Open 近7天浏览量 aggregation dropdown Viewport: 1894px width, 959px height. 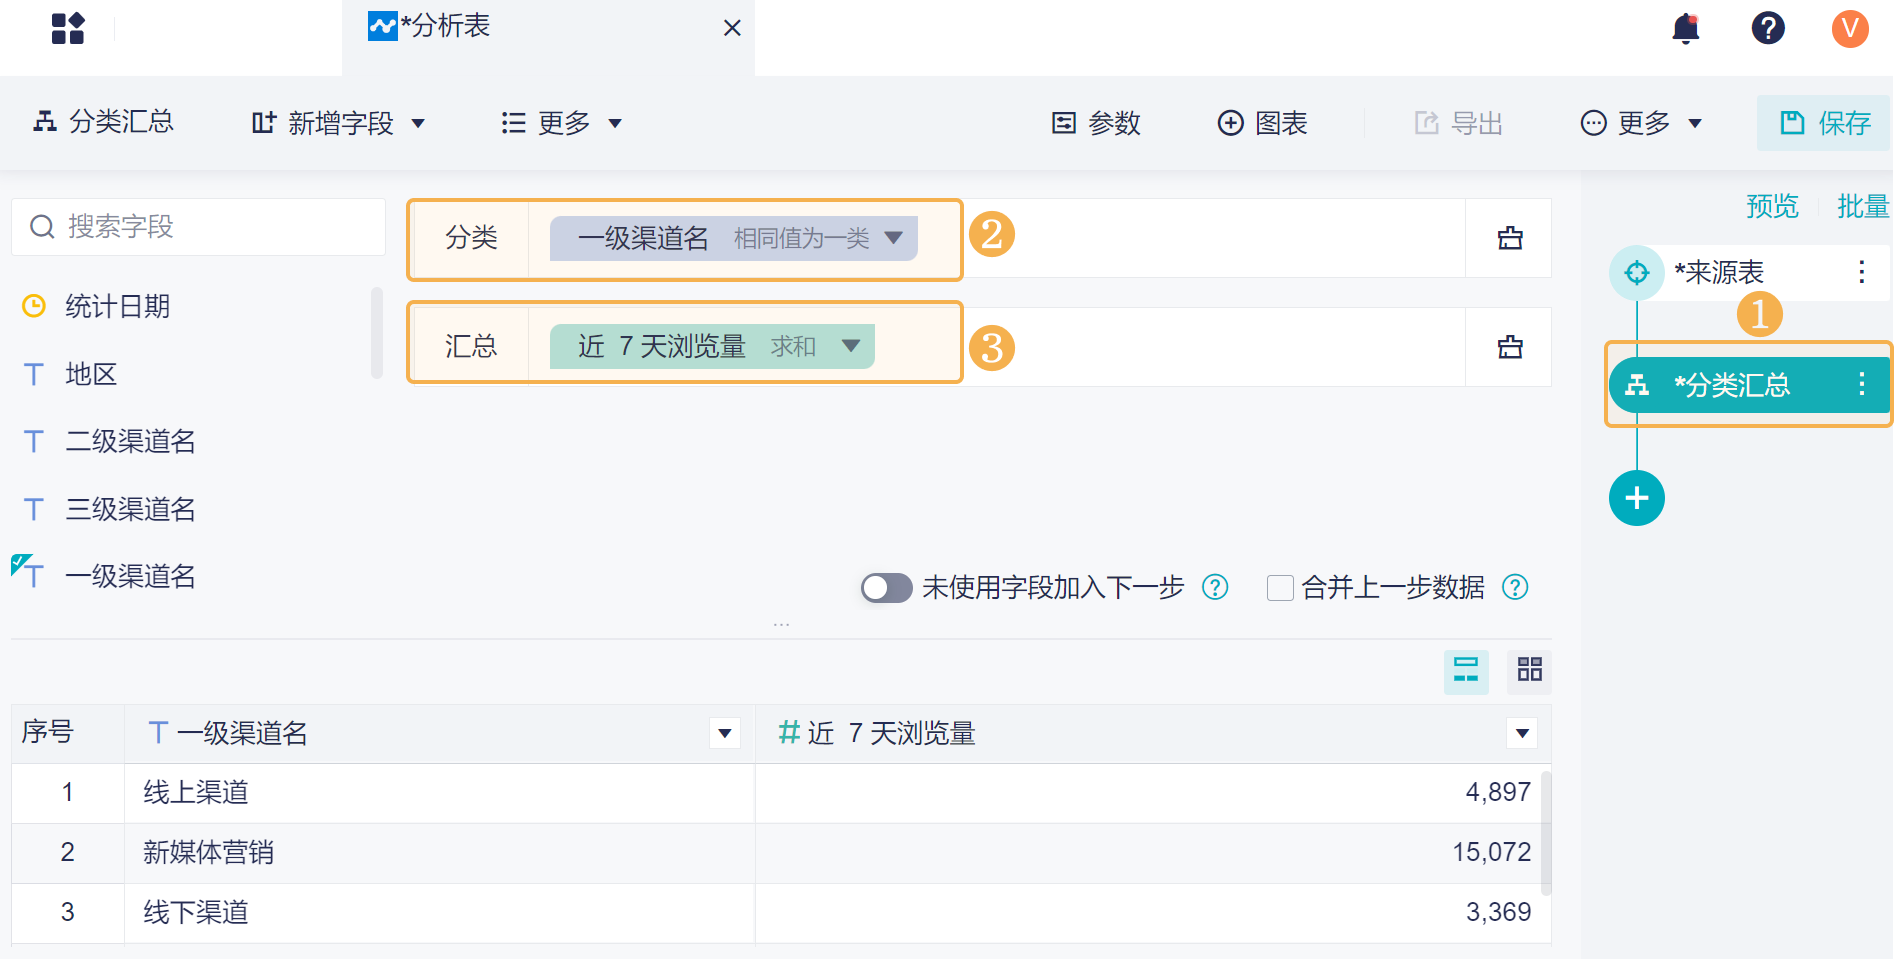[851, 346]
